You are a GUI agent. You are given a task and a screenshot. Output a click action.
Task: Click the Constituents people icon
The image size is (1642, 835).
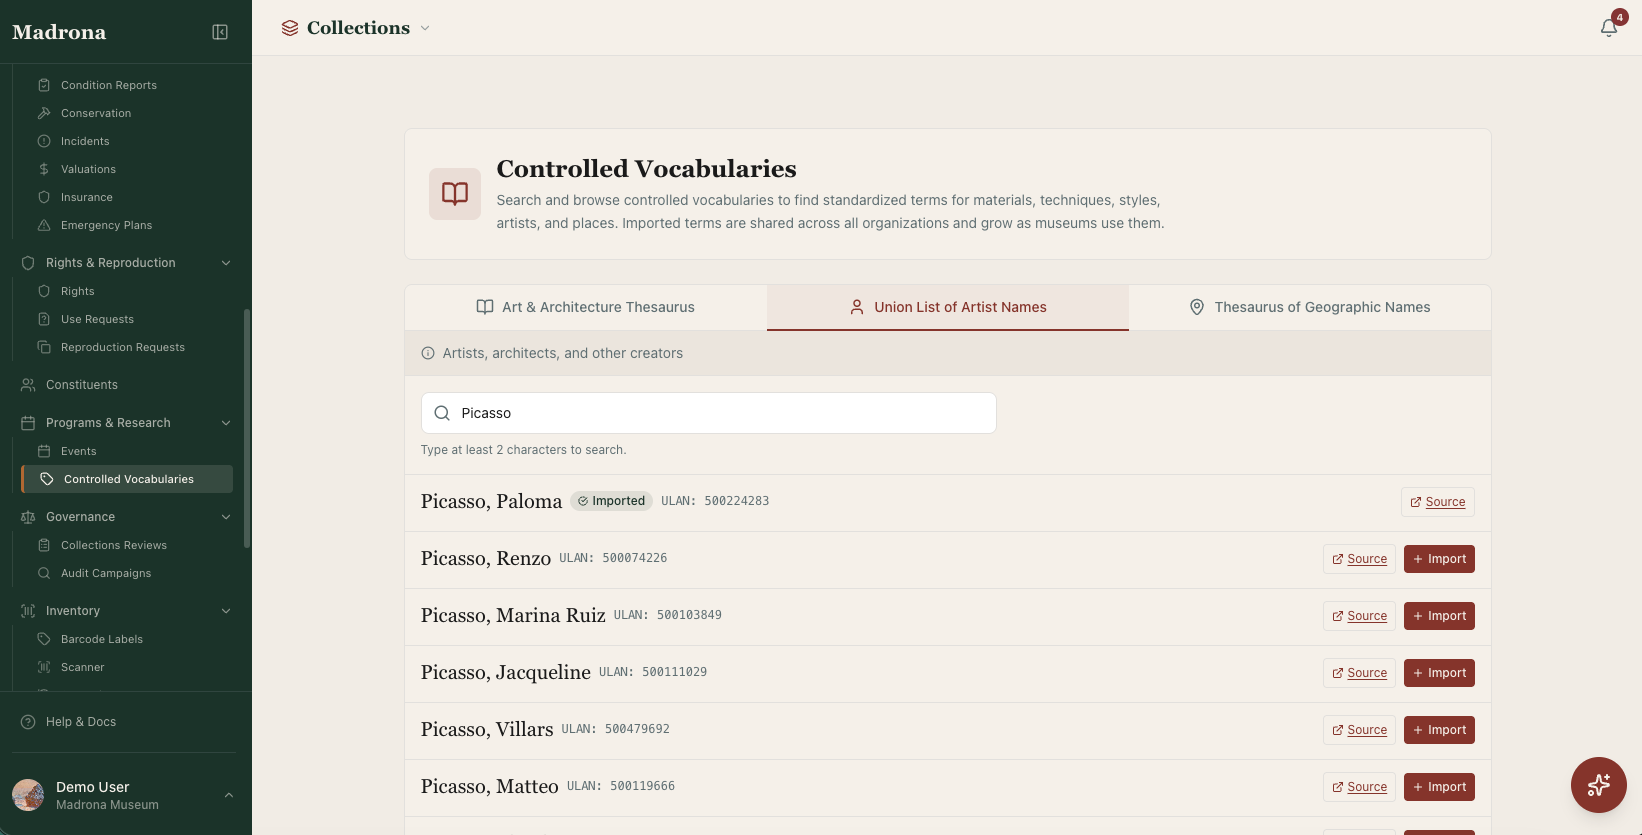28,385
